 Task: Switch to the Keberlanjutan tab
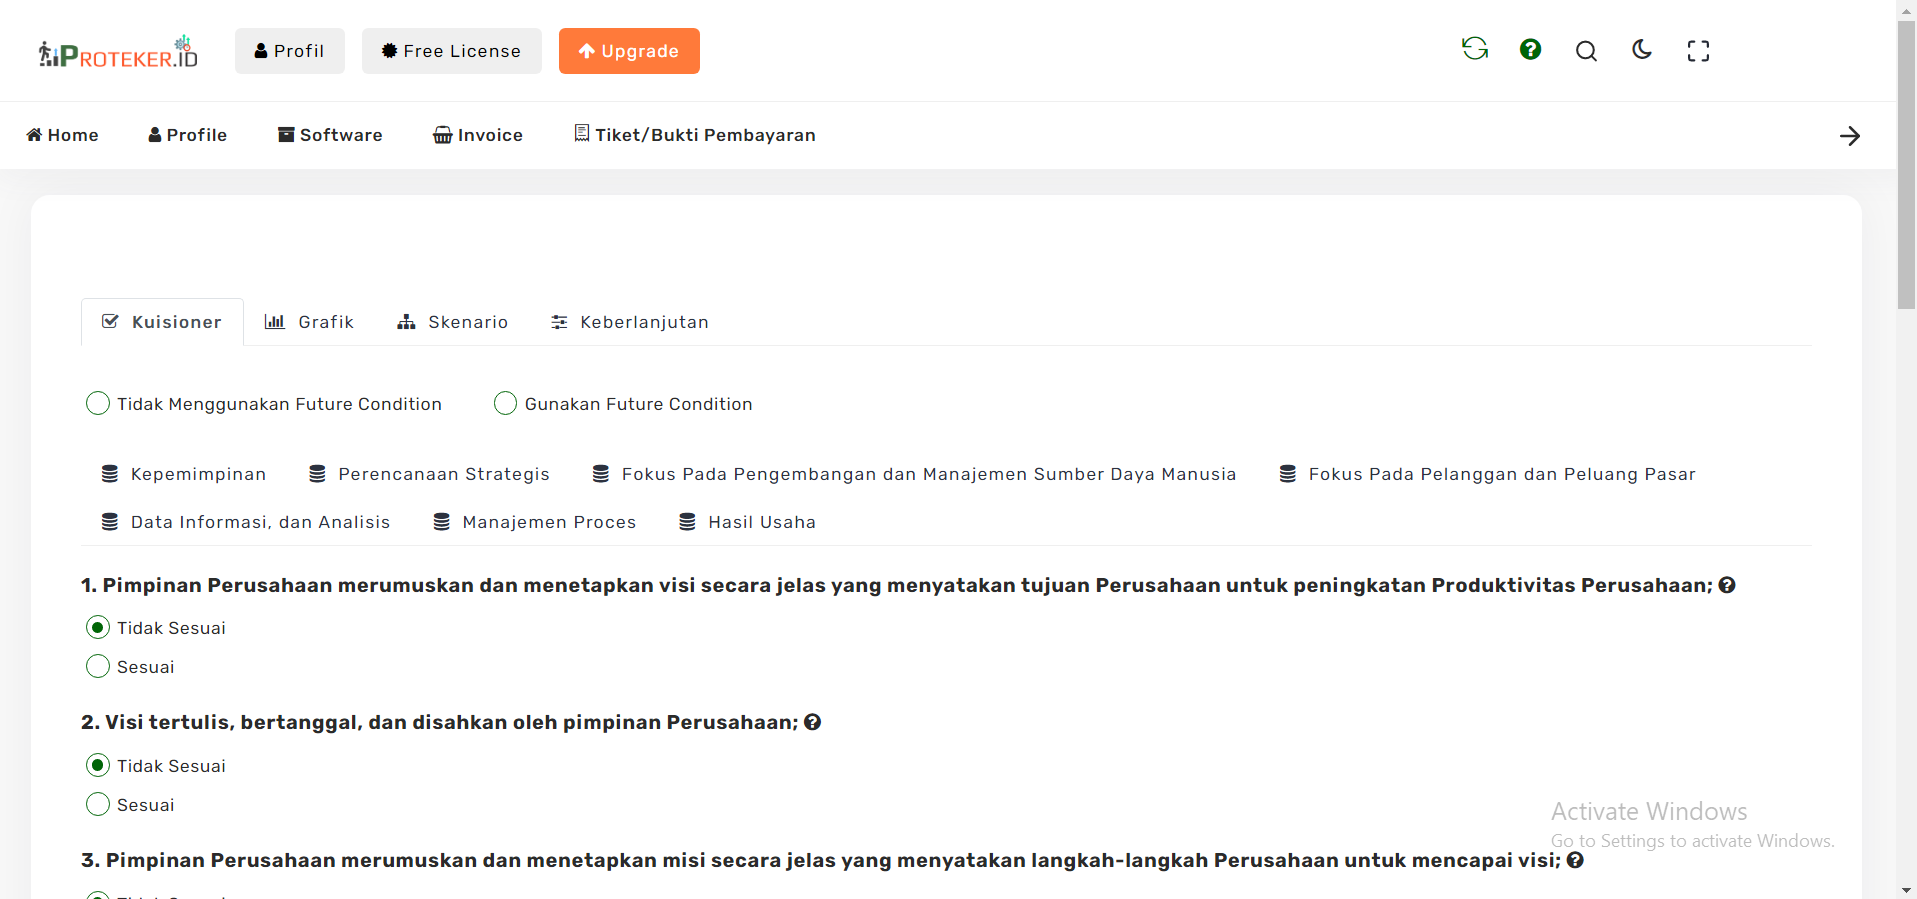pos(630,322)
